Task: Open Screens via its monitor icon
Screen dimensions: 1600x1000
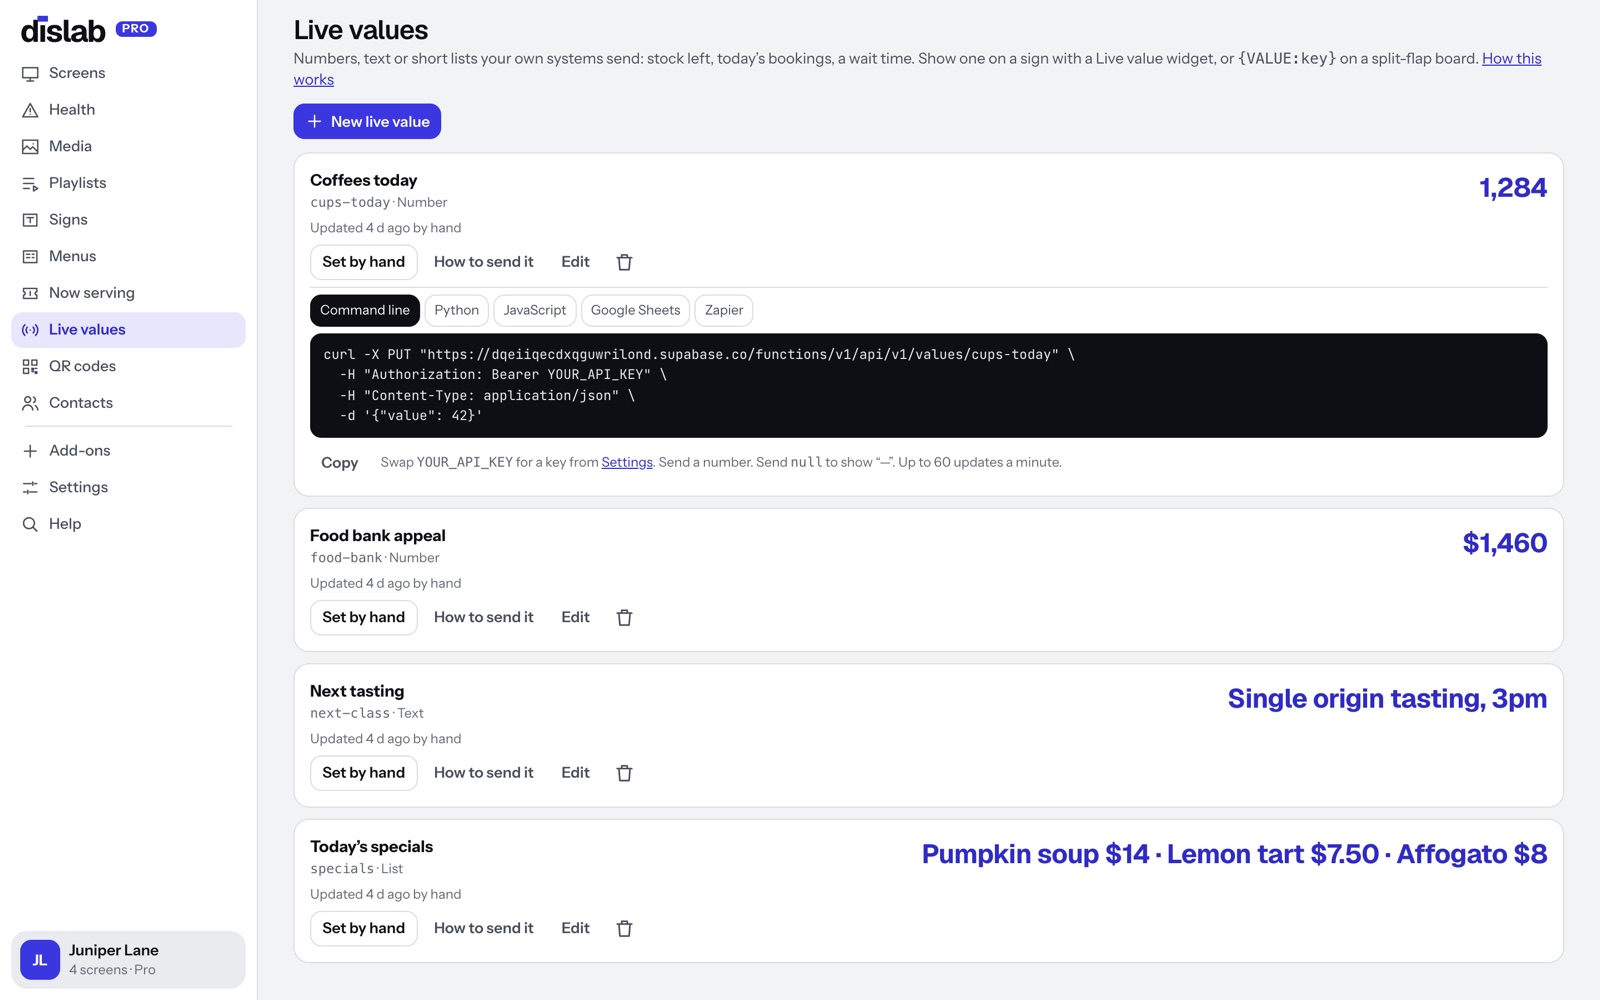Action: 30,74
